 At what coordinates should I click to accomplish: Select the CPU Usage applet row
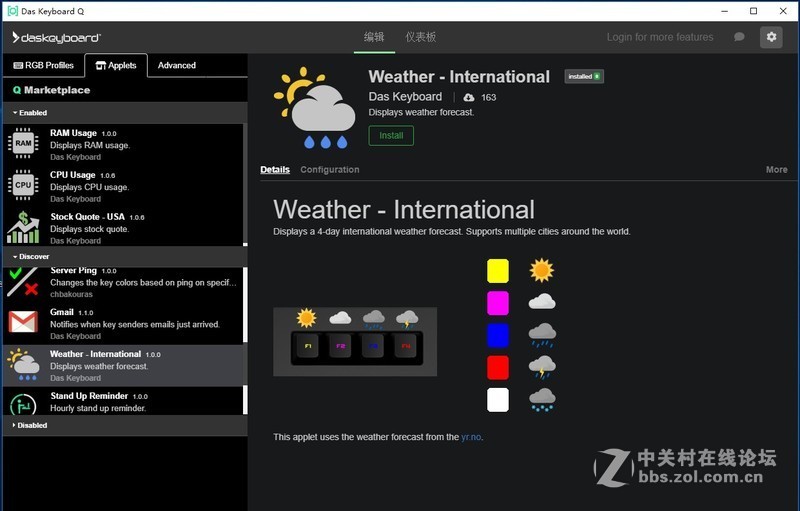tap(124, 186)
